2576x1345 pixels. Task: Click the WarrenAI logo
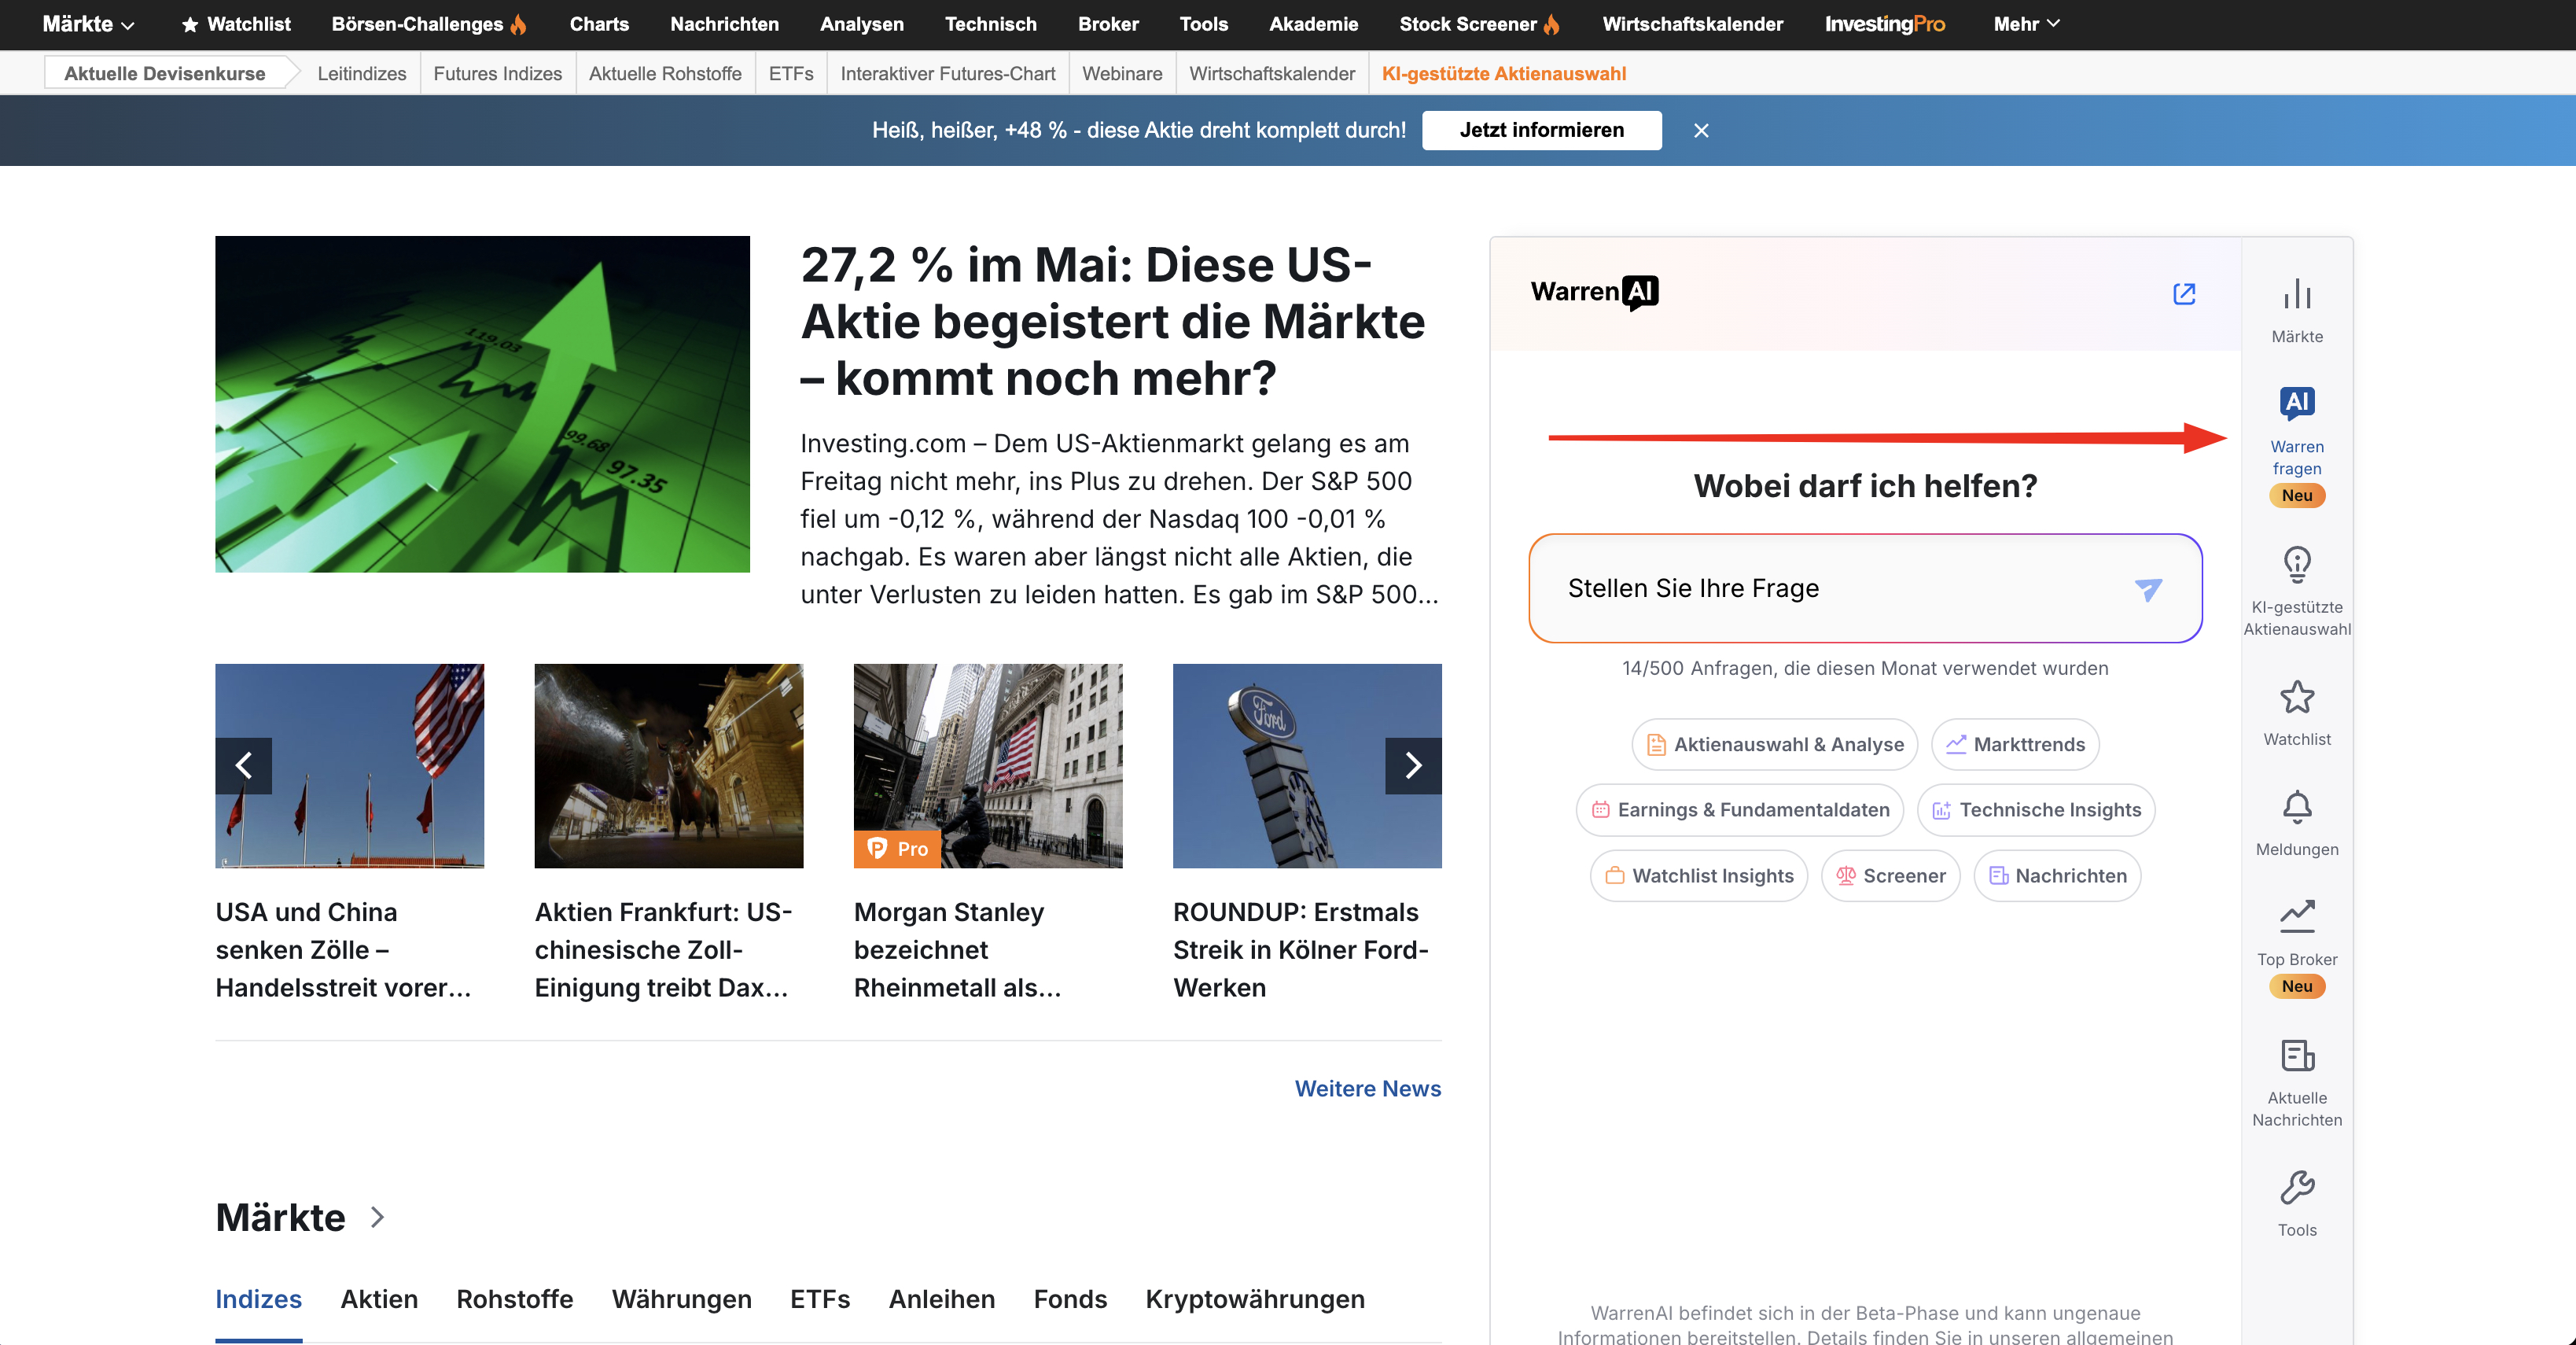[x=1594, y=292]
